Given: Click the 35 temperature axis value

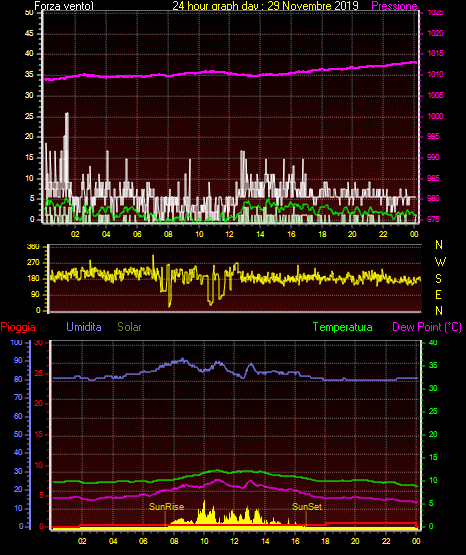Looking at the screenshot, I should tap(433, 365).
